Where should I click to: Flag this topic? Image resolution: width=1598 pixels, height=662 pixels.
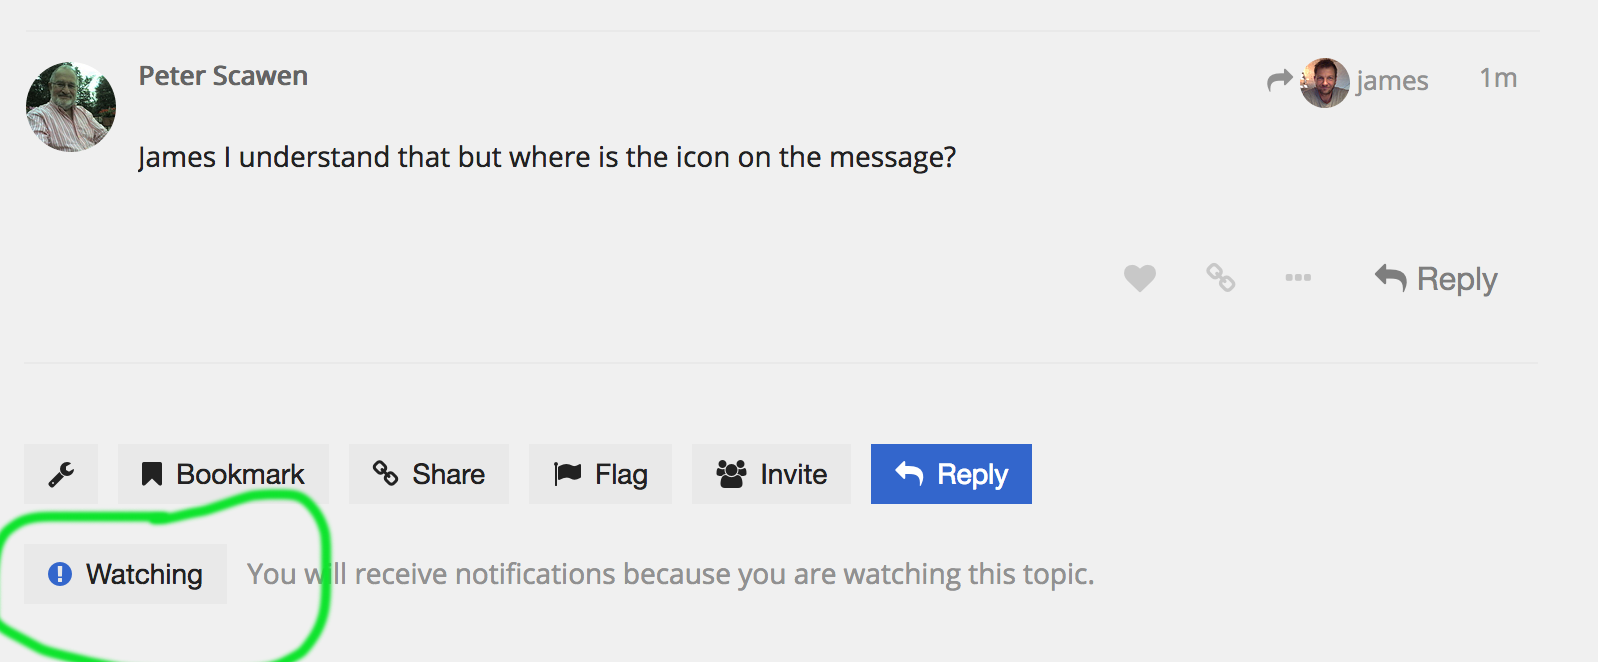click(600, 474)
